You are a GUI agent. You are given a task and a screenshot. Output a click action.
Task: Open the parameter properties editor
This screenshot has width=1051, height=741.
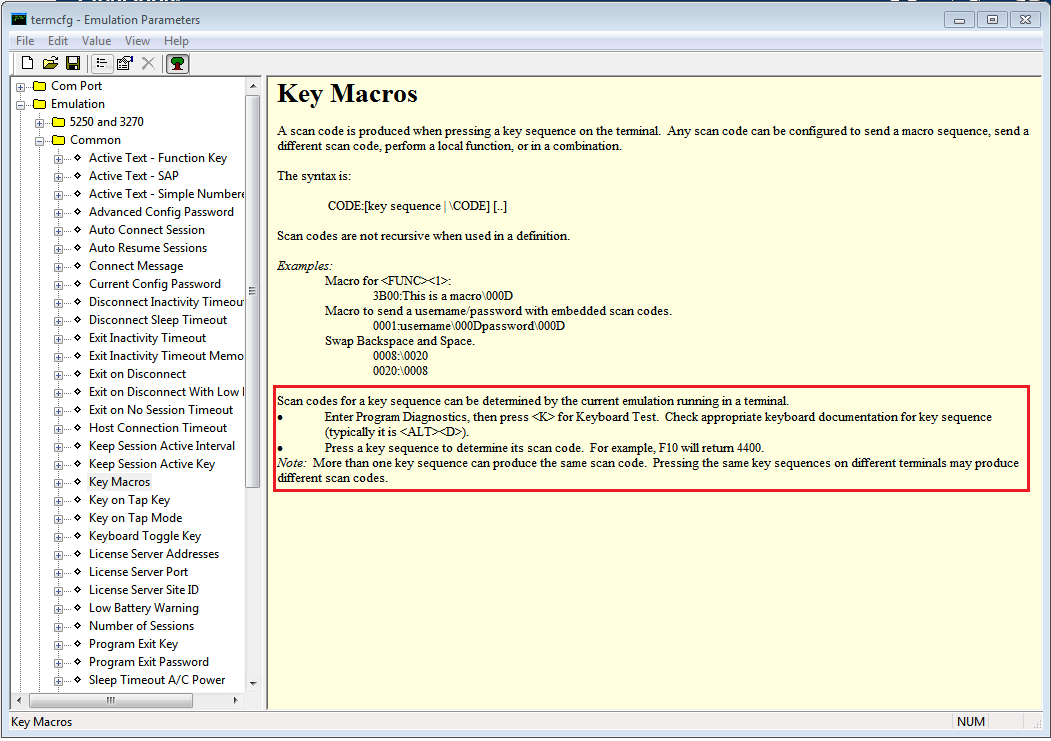click(124, 62)
